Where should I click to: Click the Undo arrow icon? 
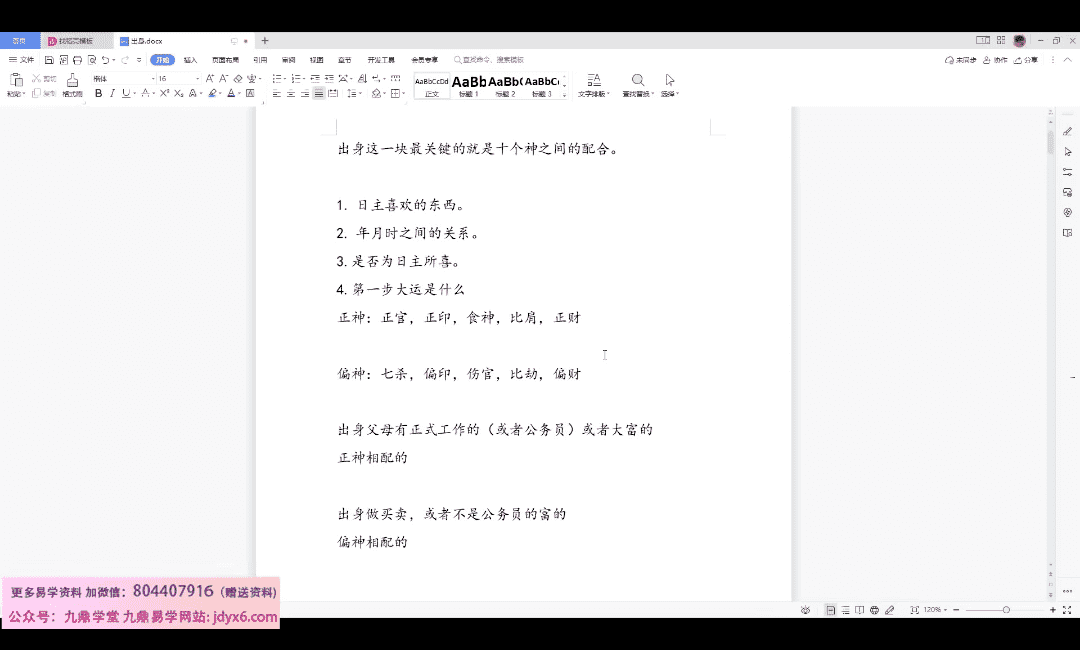pos(105,60)
